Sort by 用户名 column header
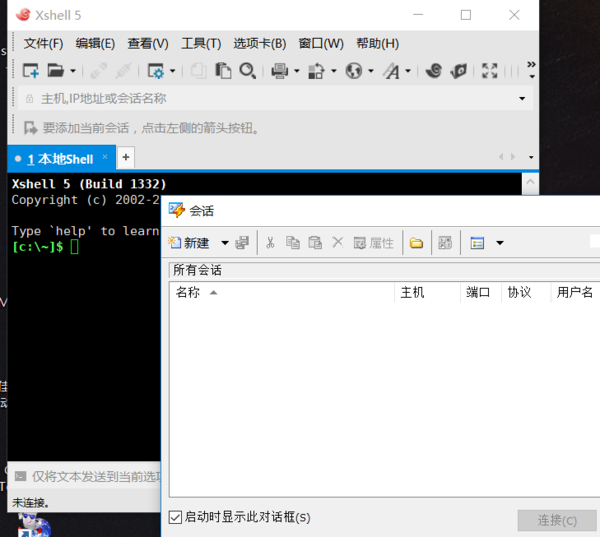 575,293
